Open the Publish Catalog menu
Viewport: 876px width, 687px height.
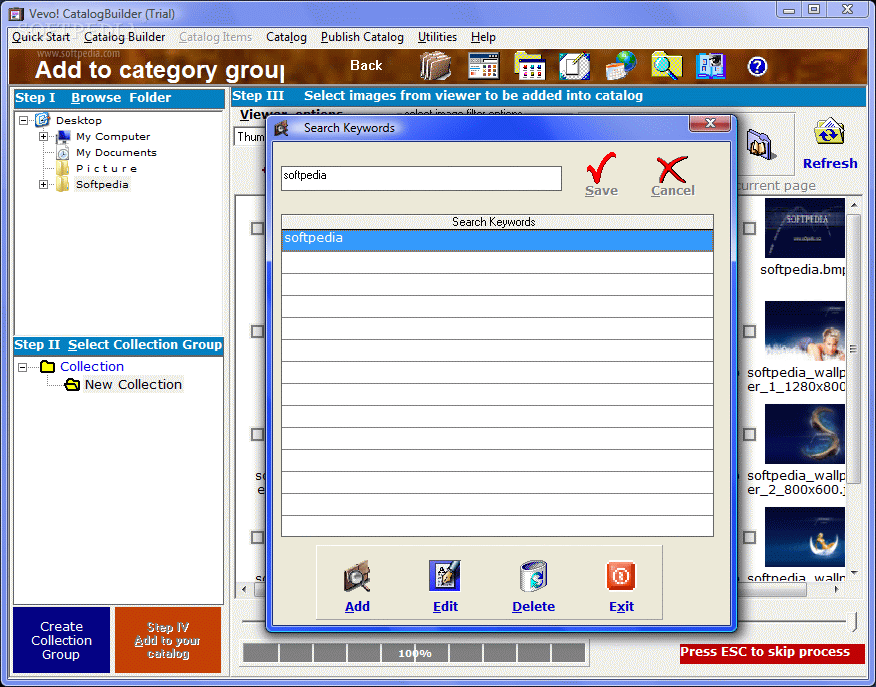coord(362,37)
